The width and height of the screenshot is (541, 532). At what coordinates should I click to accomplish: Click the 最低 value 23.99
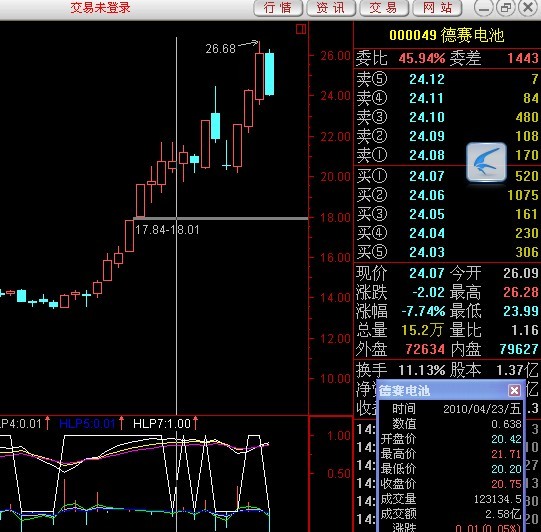coord(521,311)
